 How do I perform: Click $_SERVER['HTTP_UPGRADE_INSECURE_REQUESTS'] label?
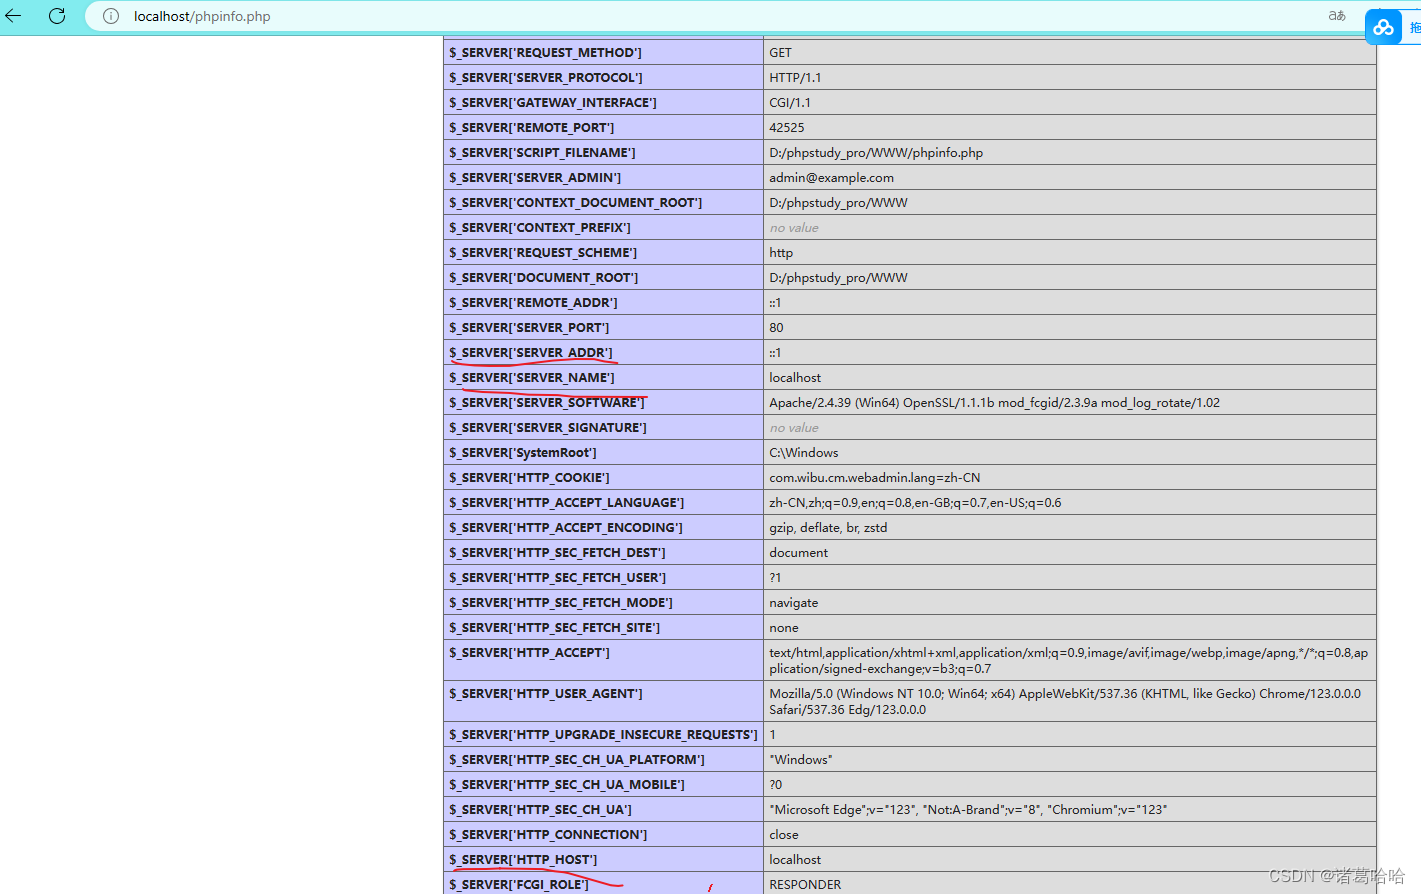(603, 734)
